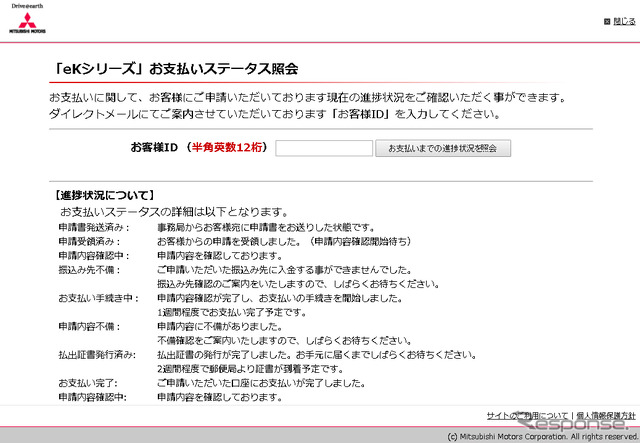Click the お支払い手続き中 status label
The width and height of the screenshot is (640, 443).
tap(98, 298)
